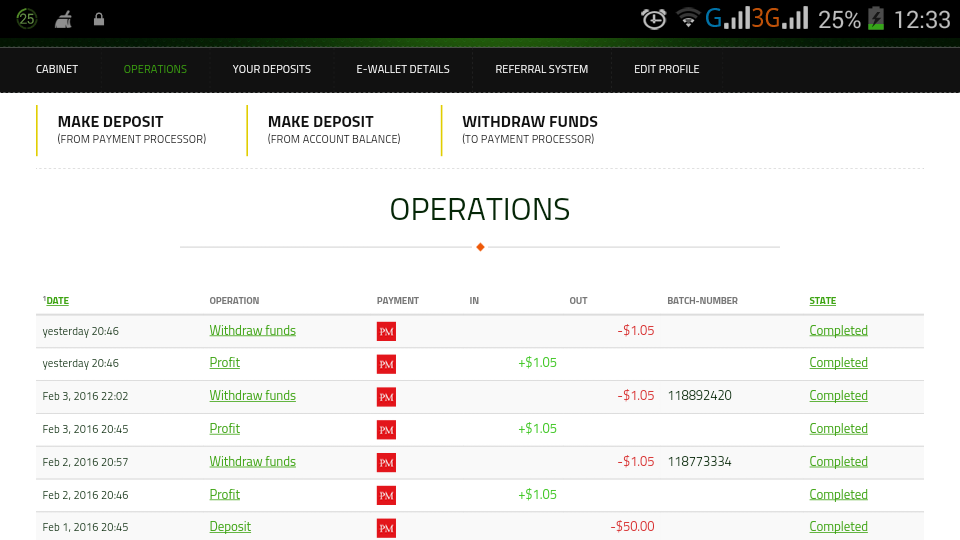The width and height of the screenshot is (960, 540).
Task: Choose Make Deposit from account balance
Action: coord(334,130)
